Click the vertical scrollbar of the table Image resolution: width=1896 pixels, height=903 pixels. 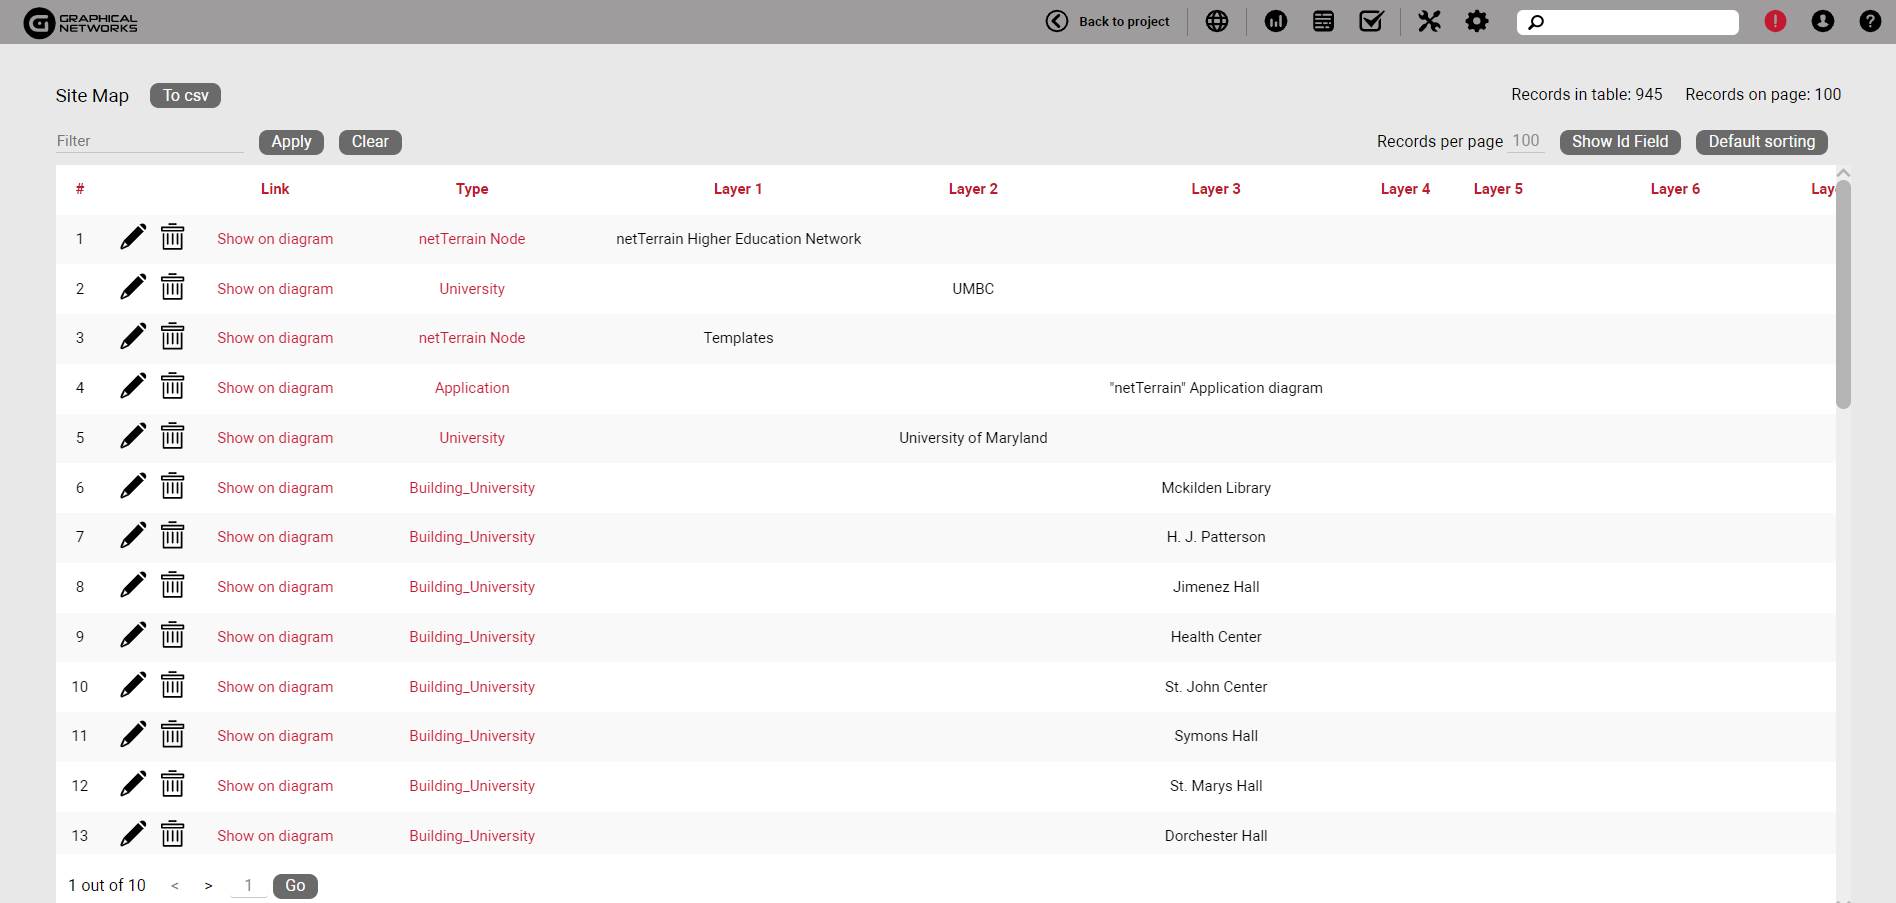[1843, 300]
